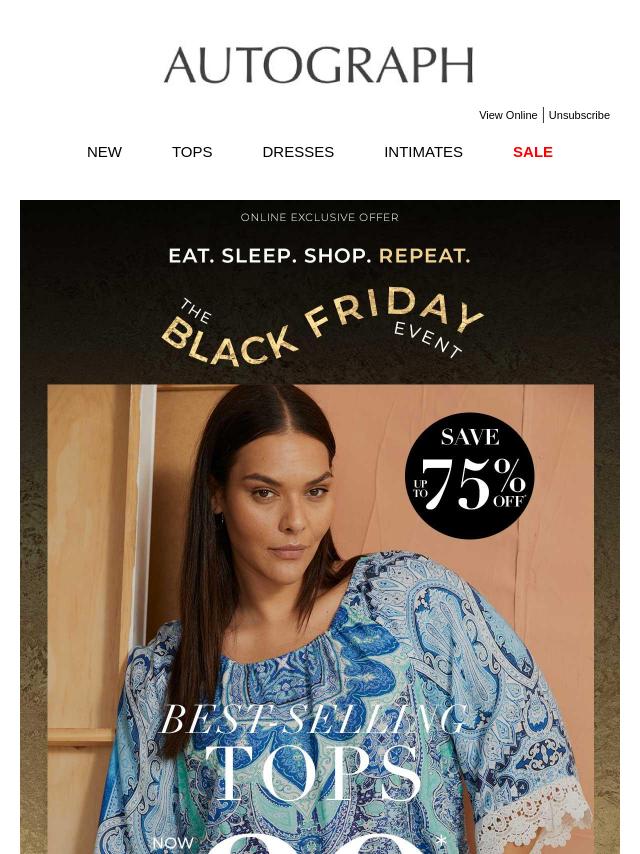Click the NOW price label
This screenshot has height=854, width=640.
pos(173,843)
